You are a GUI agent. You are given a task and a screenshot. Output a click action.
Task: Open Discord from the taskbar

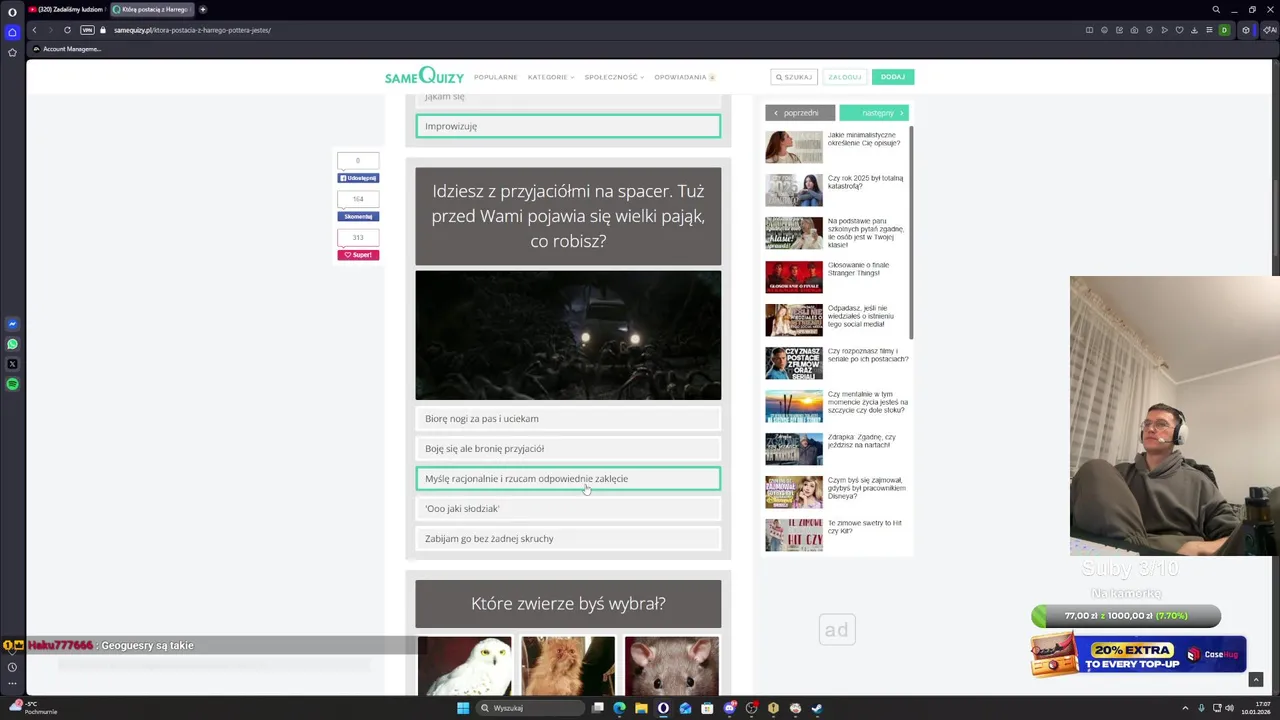729,708
